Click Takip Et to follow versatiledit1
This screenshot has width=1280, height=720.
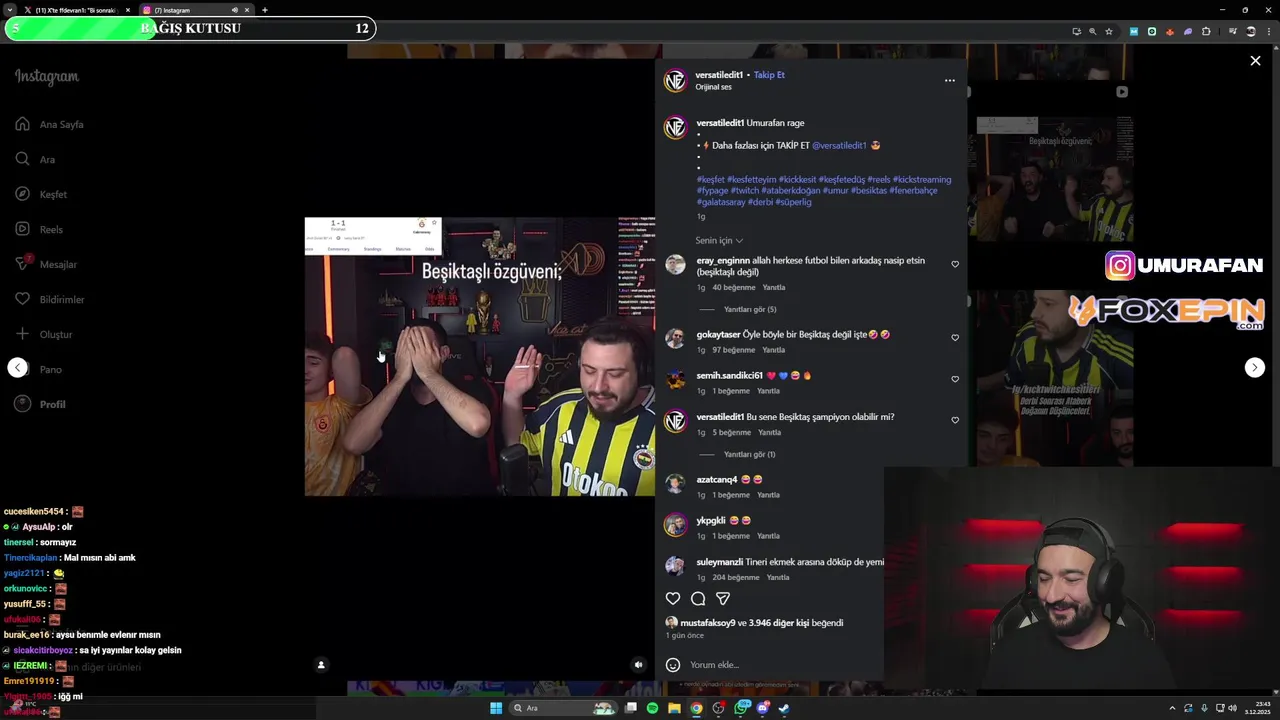(x=769, y=75)
